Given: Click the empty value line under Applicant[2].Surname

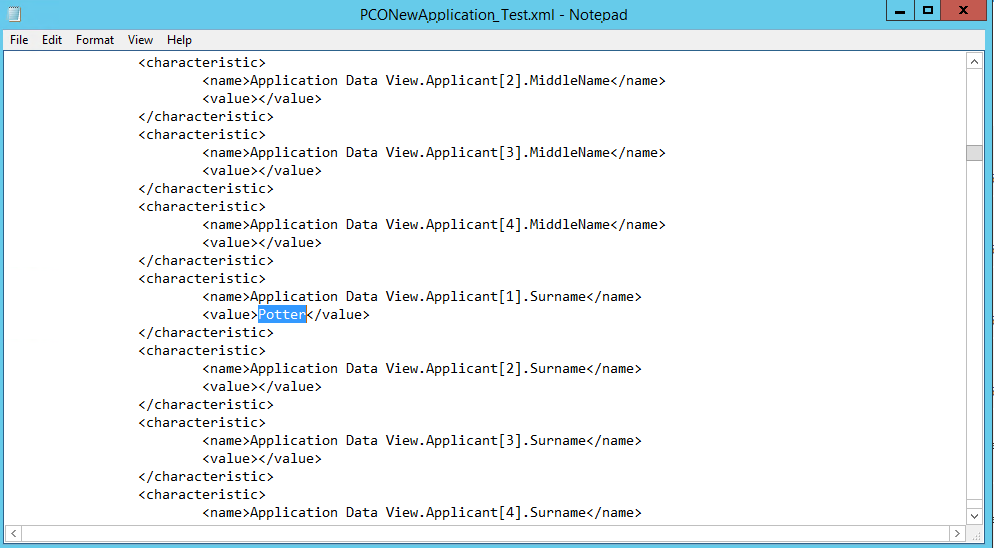Looking at the screenshot, I should tap(262, 387).
